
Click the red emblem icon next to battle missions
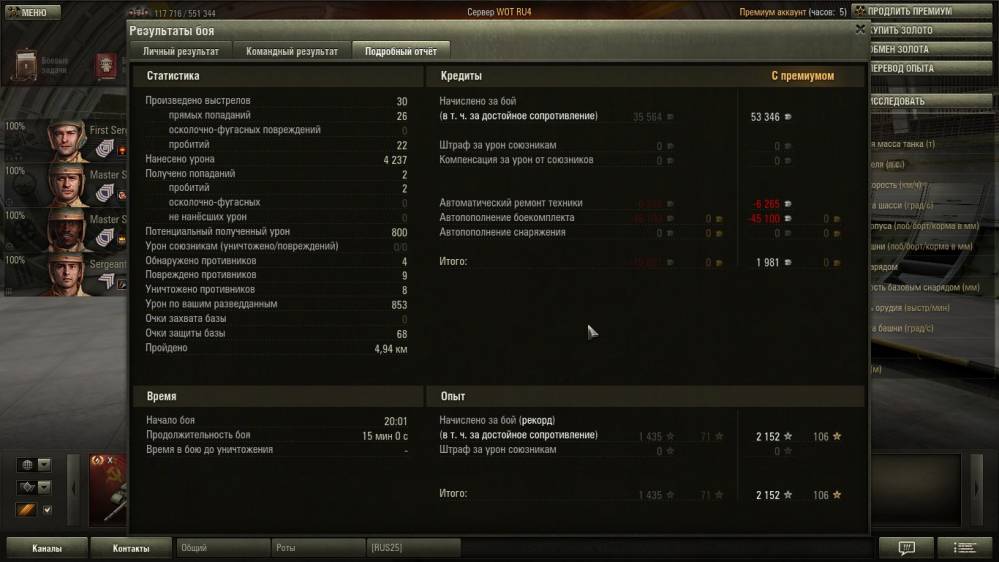click(x=106, y=66)
